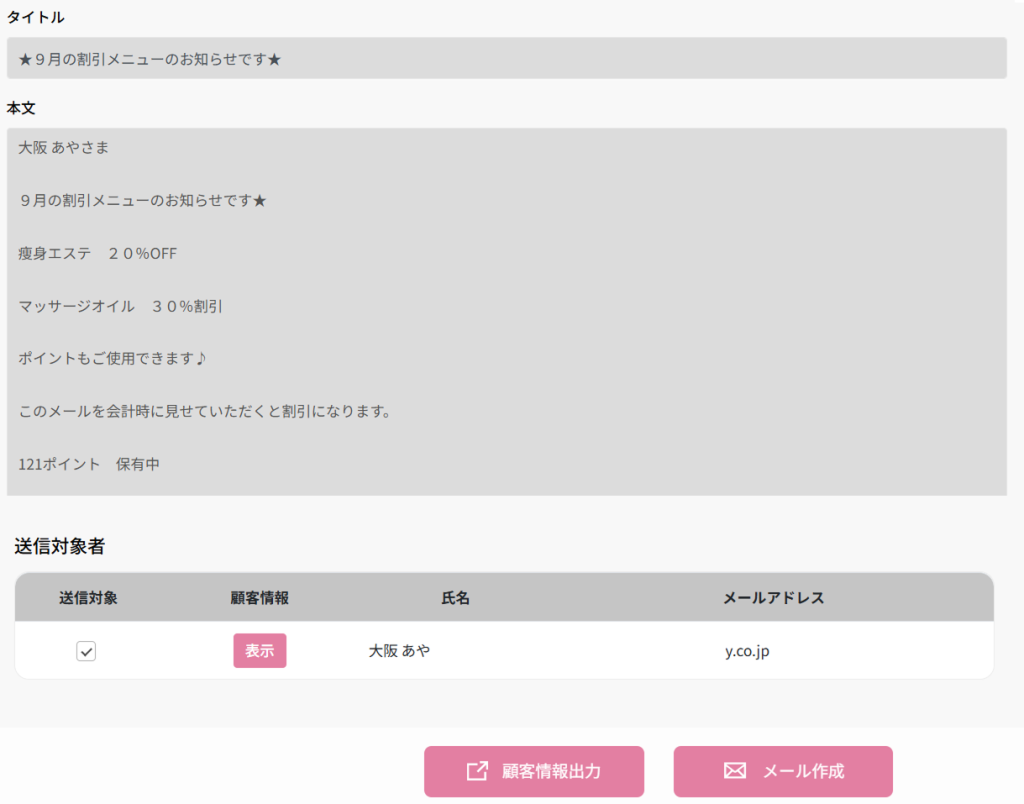Select the 顧客情報 column header
1024x804 pixels.
[259, 598]
